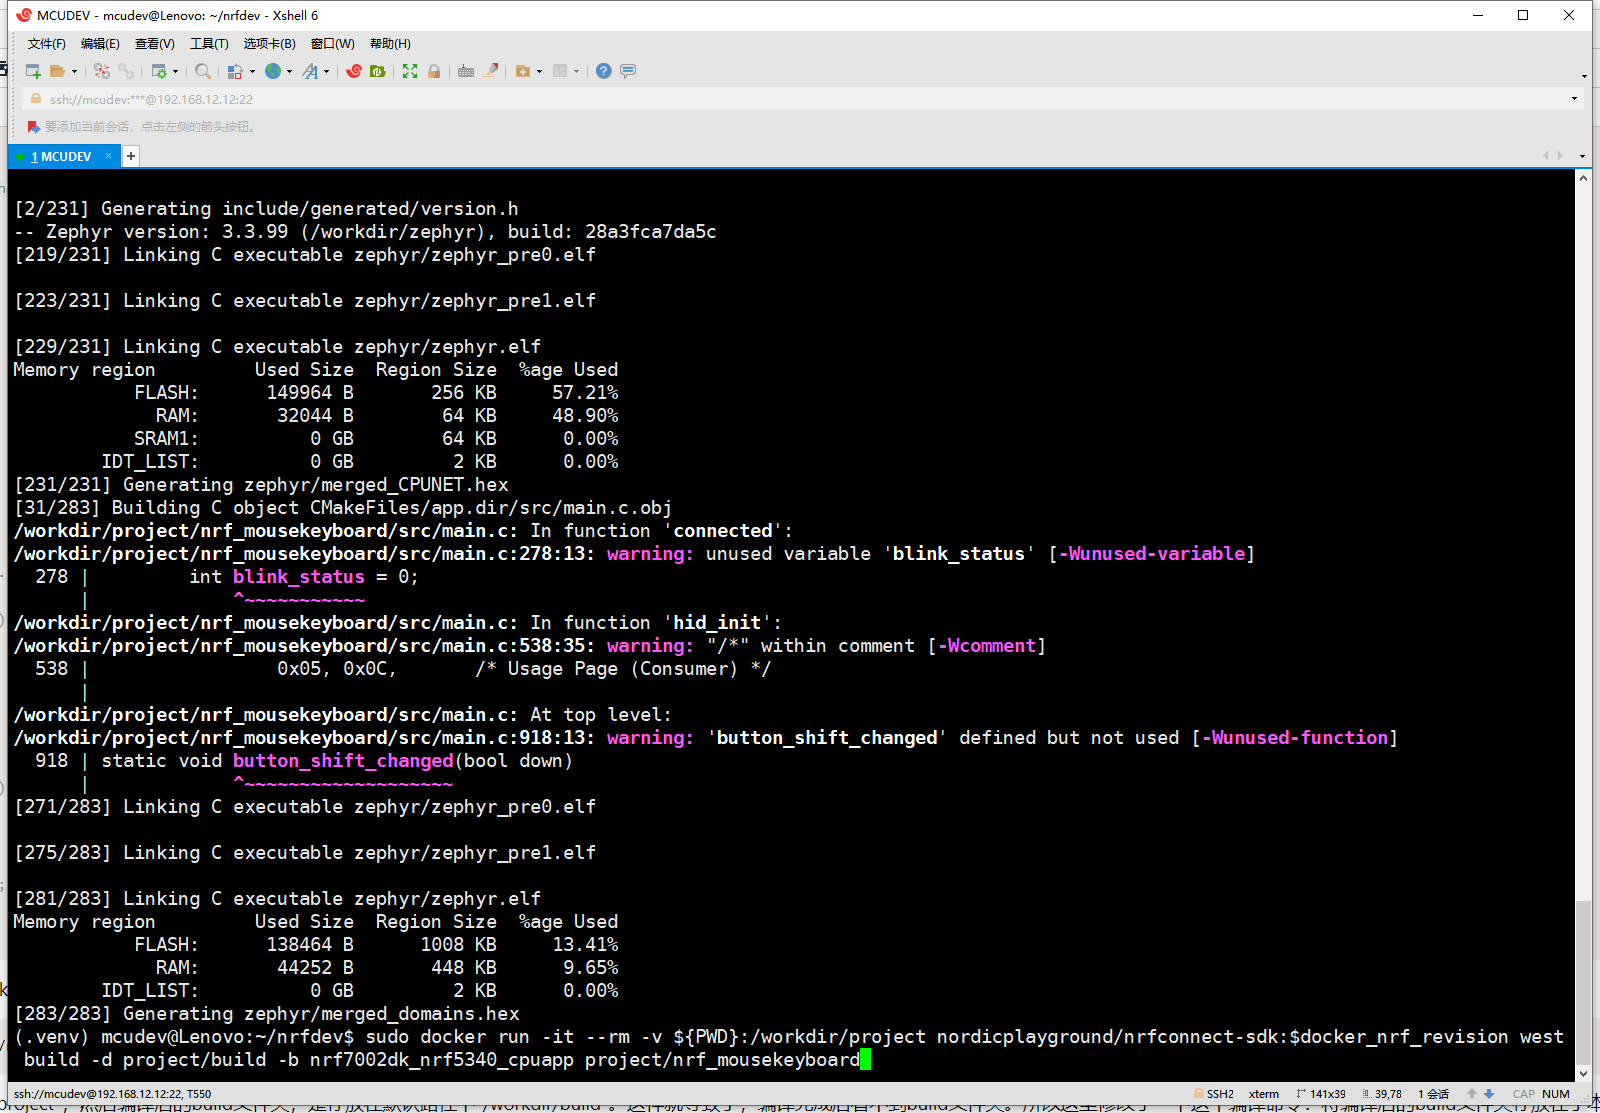
Task: Click the terminal vertical scrollbar thumb
Action: [1583, 982]
